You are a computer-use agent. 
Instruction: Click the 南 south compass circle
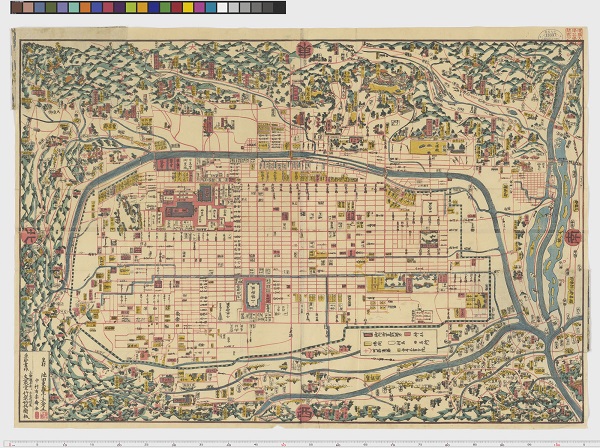(573, 238)
